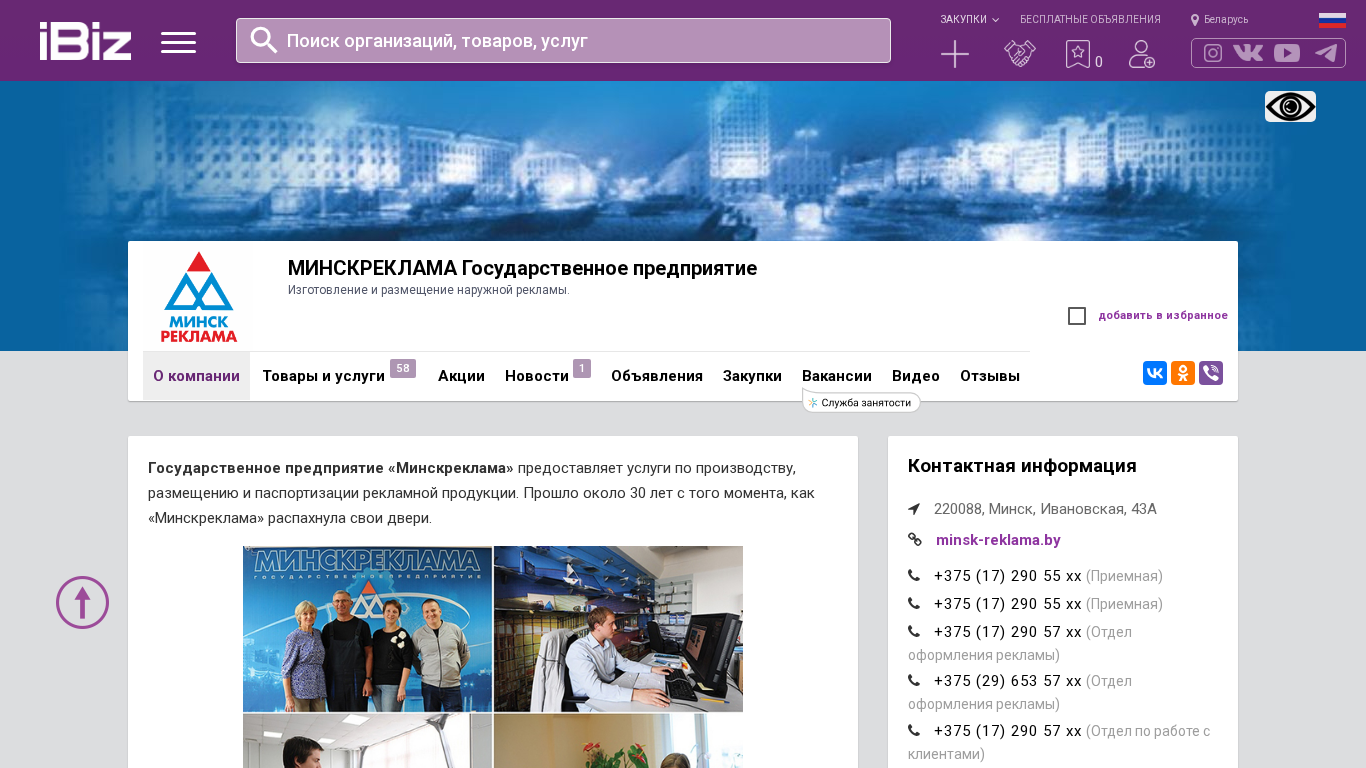Share company page via Viber
1366x768 pixels.
click(1211, 373)
